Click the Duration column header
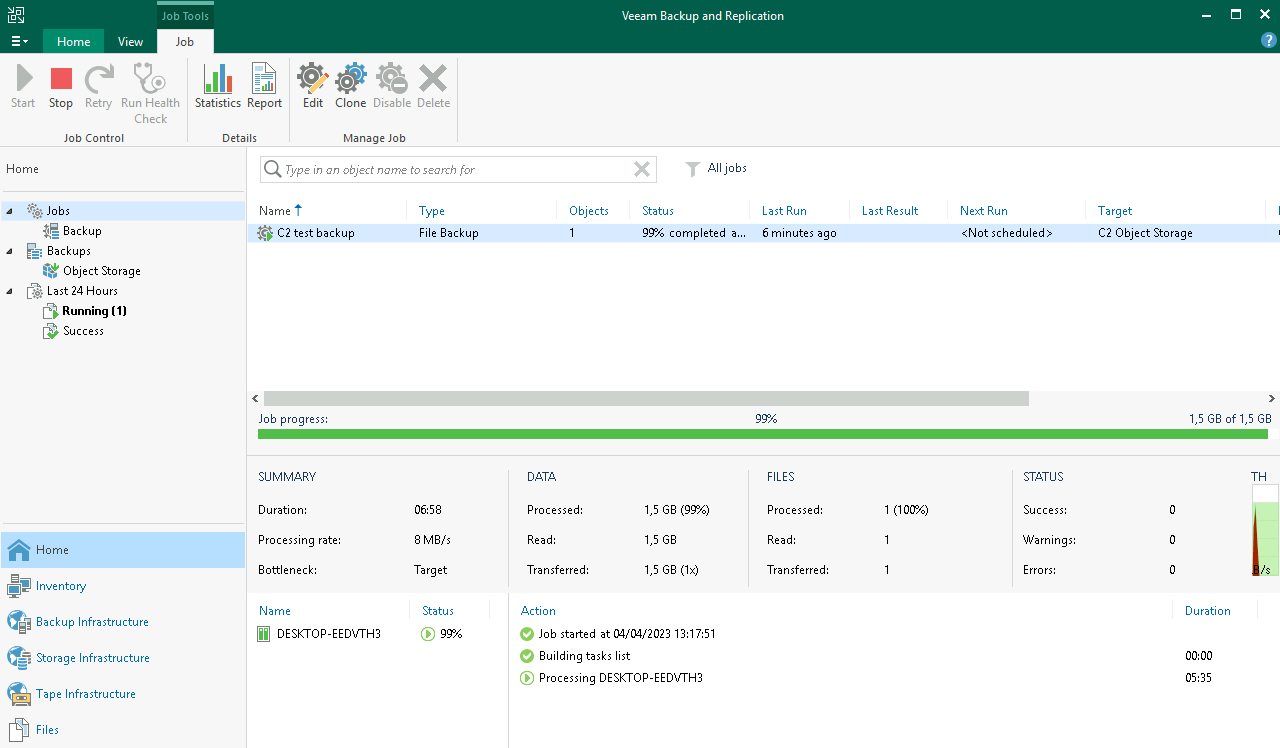Image resolution: width=1280 pixels, height=748 pixels. (x=1207, y=611)
